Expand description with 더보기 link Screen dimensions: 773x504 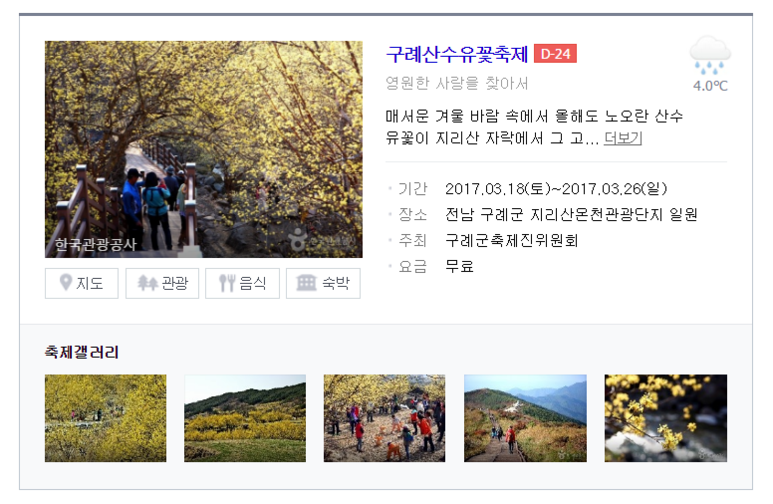tap(623, 138)
